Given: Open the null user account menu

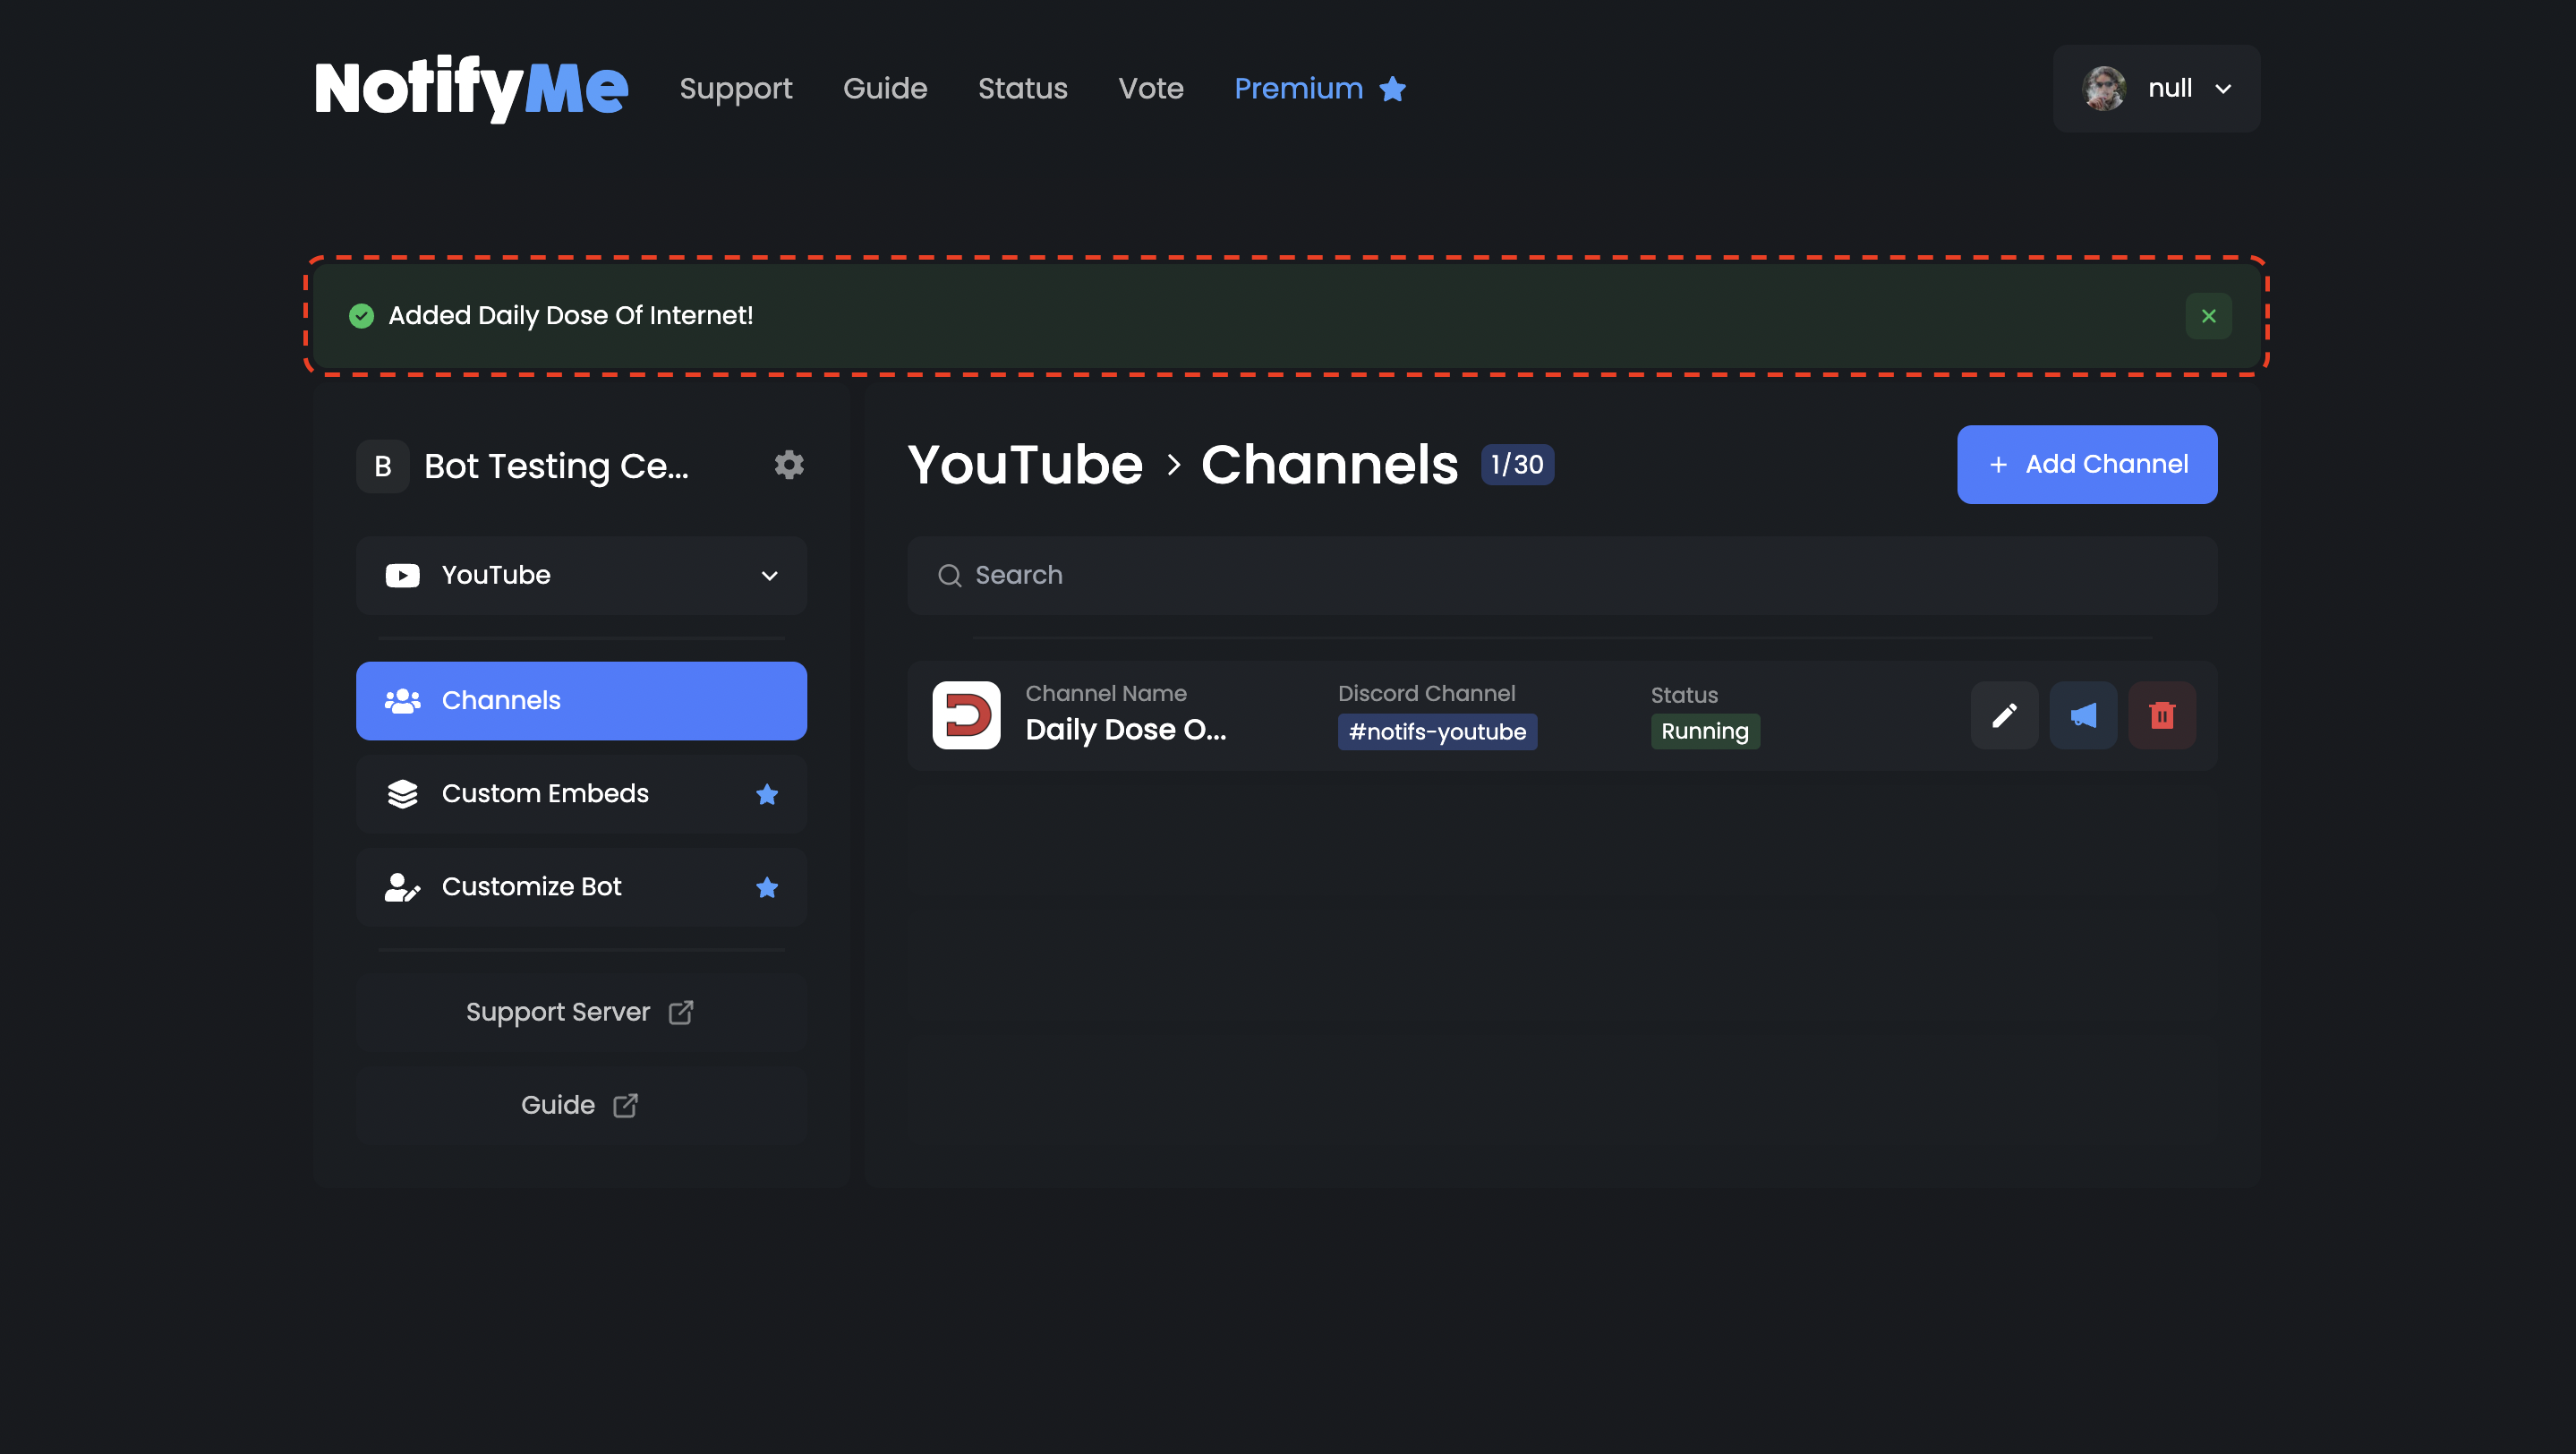Looking at the screenshot, I should pos(2156,89).
